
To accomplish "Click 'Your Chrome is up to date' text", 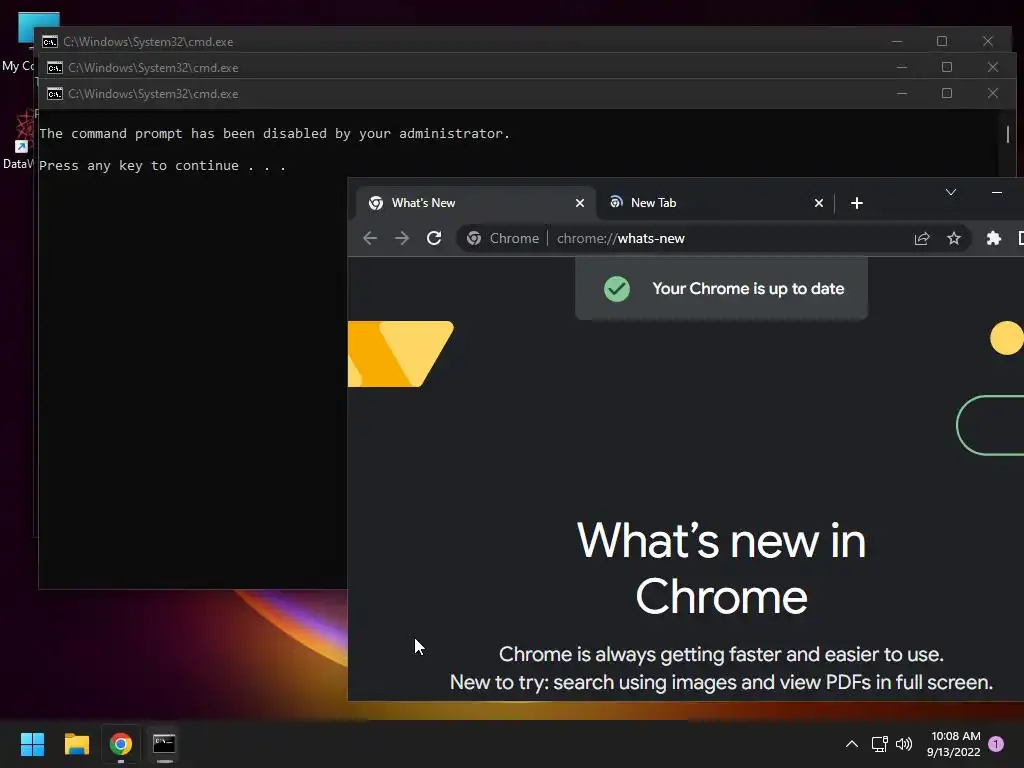I will [748, 289].
